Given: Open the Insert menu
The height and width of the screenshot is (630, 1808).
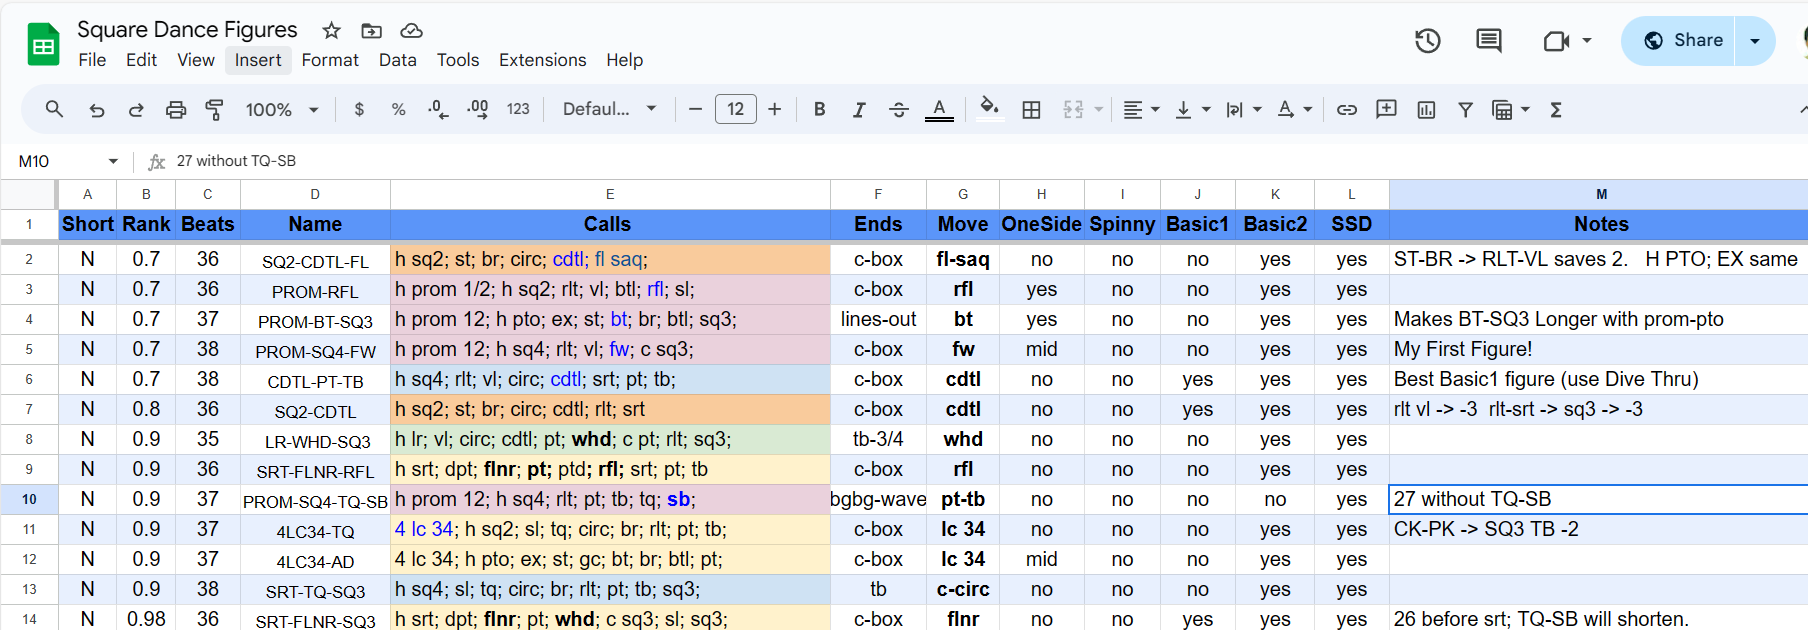Looking at the screenshot, I should pos(258,60).
